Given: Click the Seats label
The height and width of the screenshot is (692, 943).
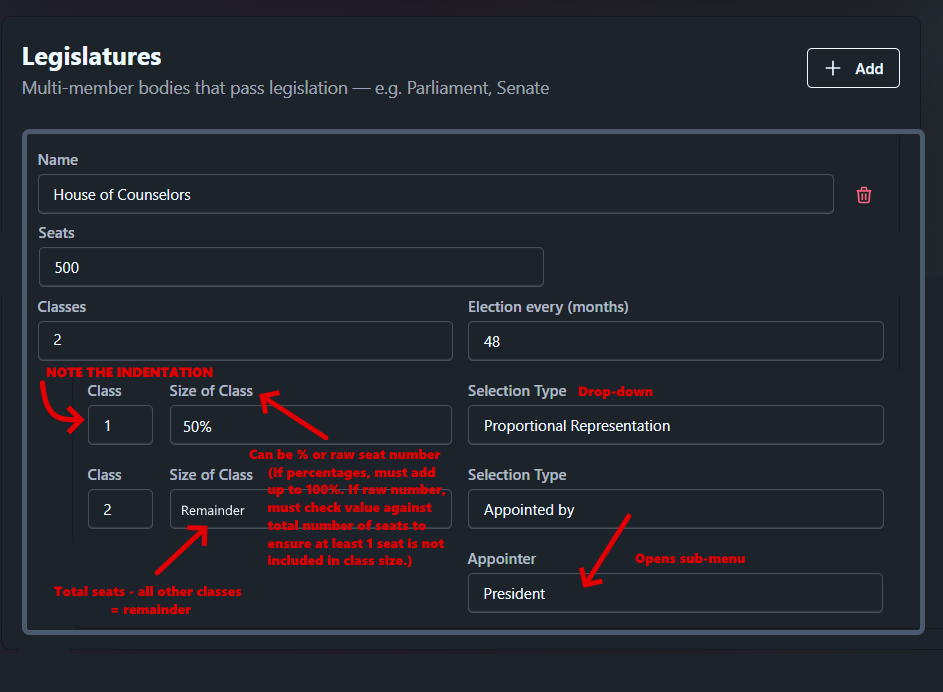Looking at the screenshot, I should [57, 233].
